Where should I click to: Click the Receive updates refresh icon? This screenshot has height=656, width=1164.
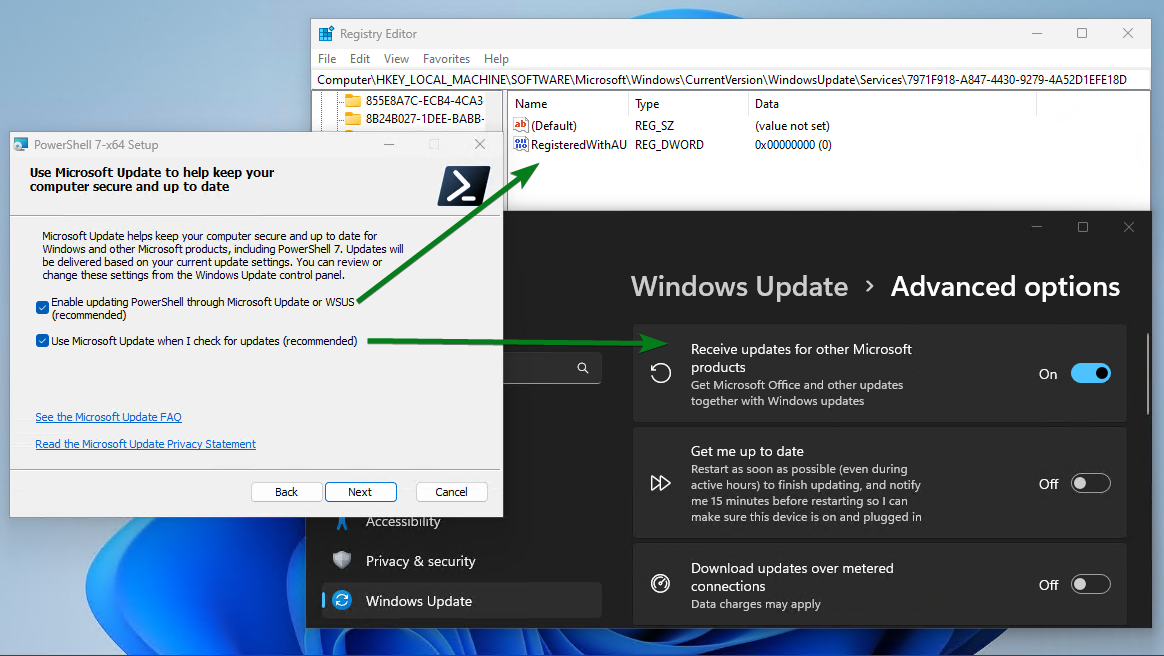[661, 373]
